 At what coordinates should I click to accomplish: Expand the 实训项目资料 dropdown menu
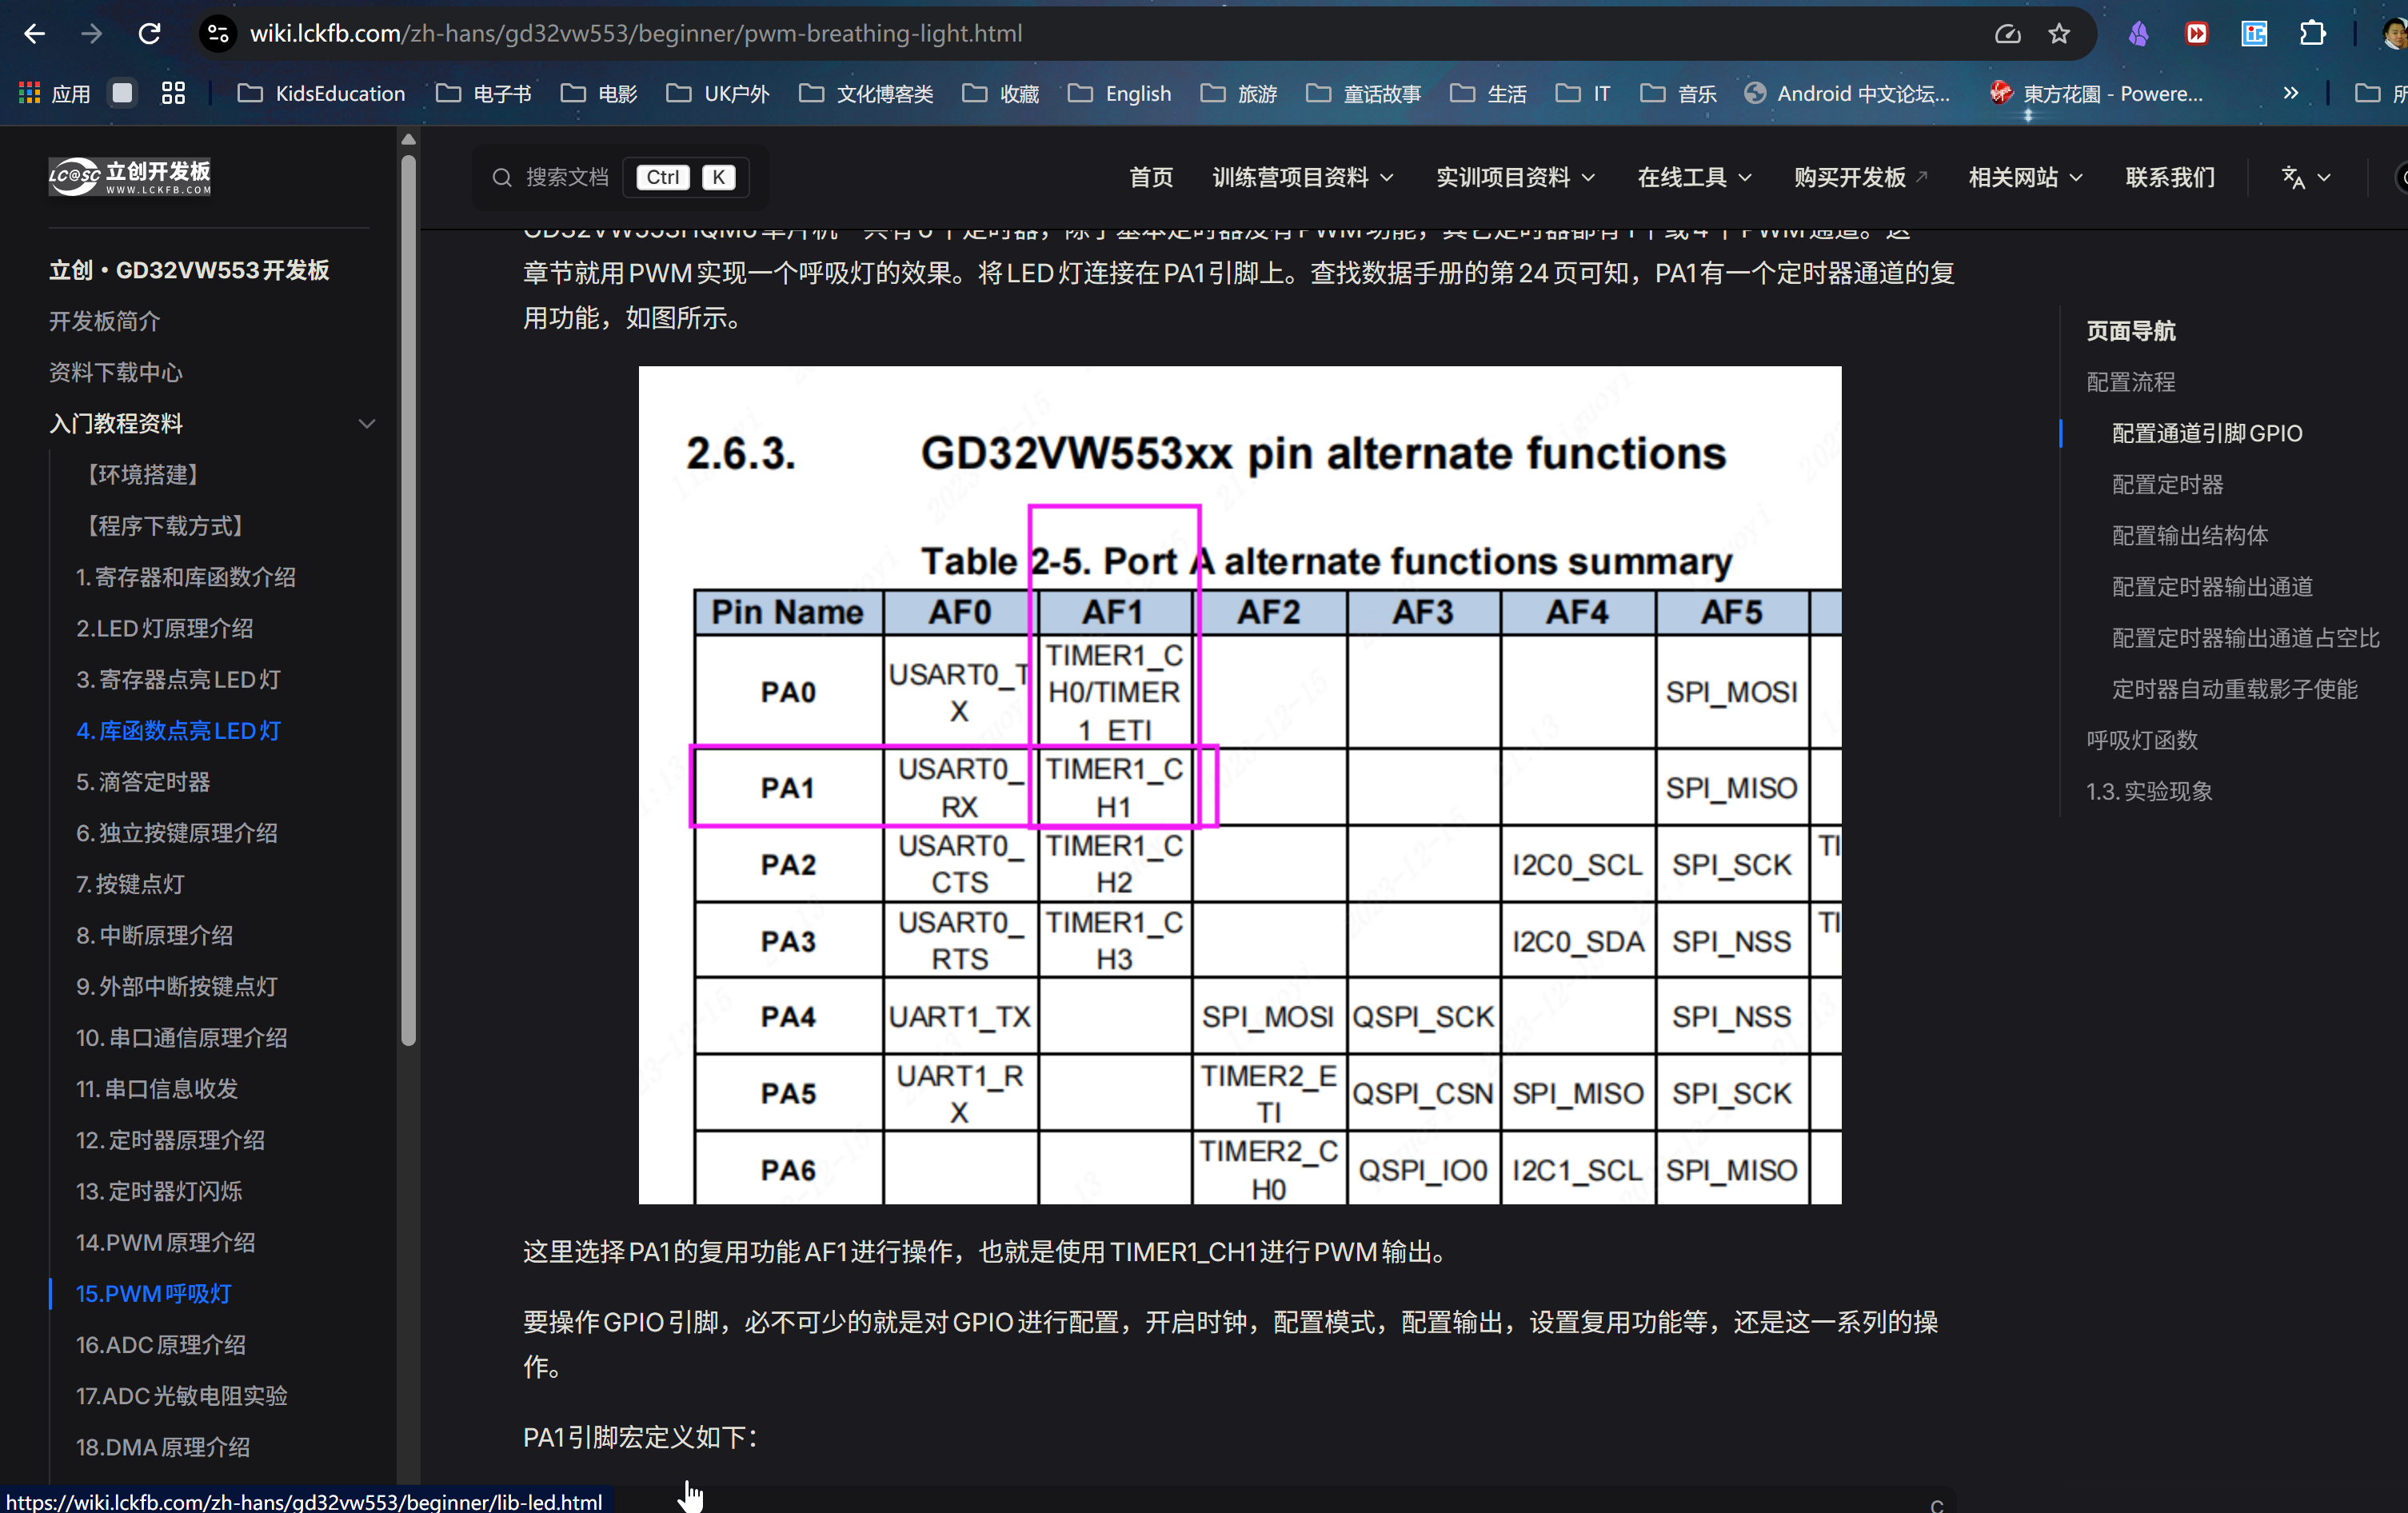tap(1515, 177)
